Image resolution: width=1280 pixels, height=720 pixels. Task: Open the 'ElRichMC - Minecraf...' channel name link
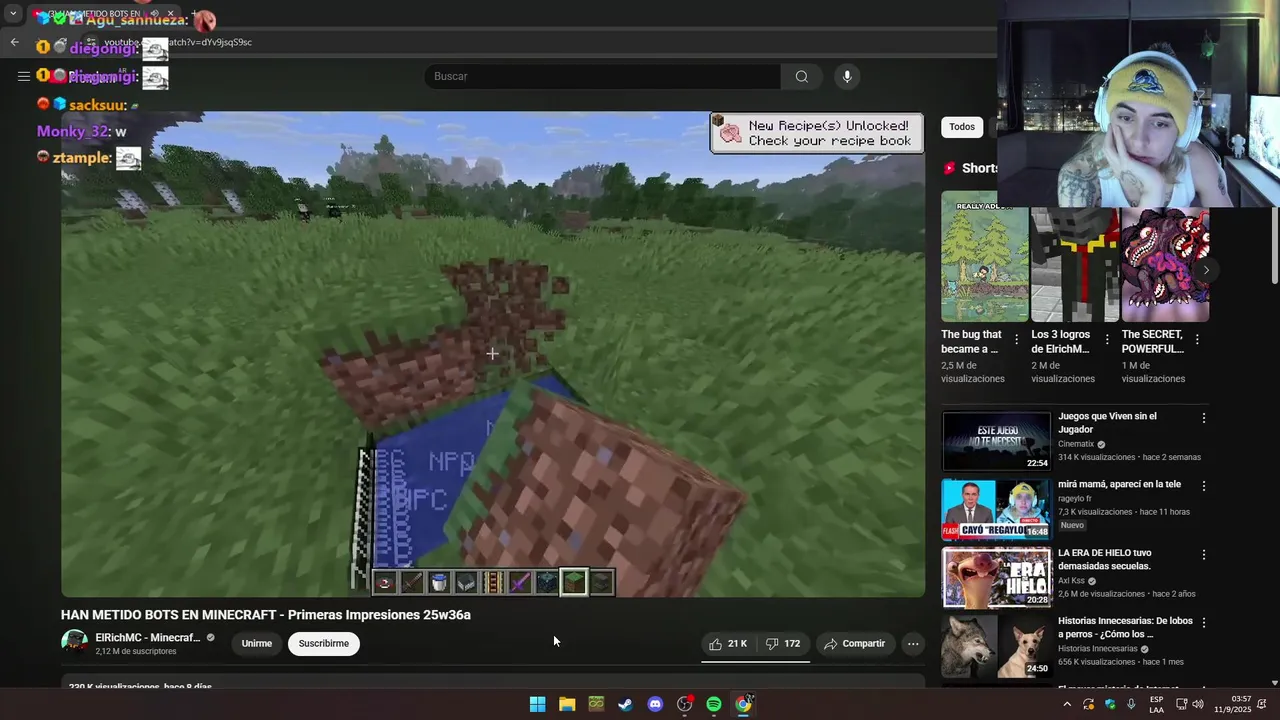tap(148, 638)
